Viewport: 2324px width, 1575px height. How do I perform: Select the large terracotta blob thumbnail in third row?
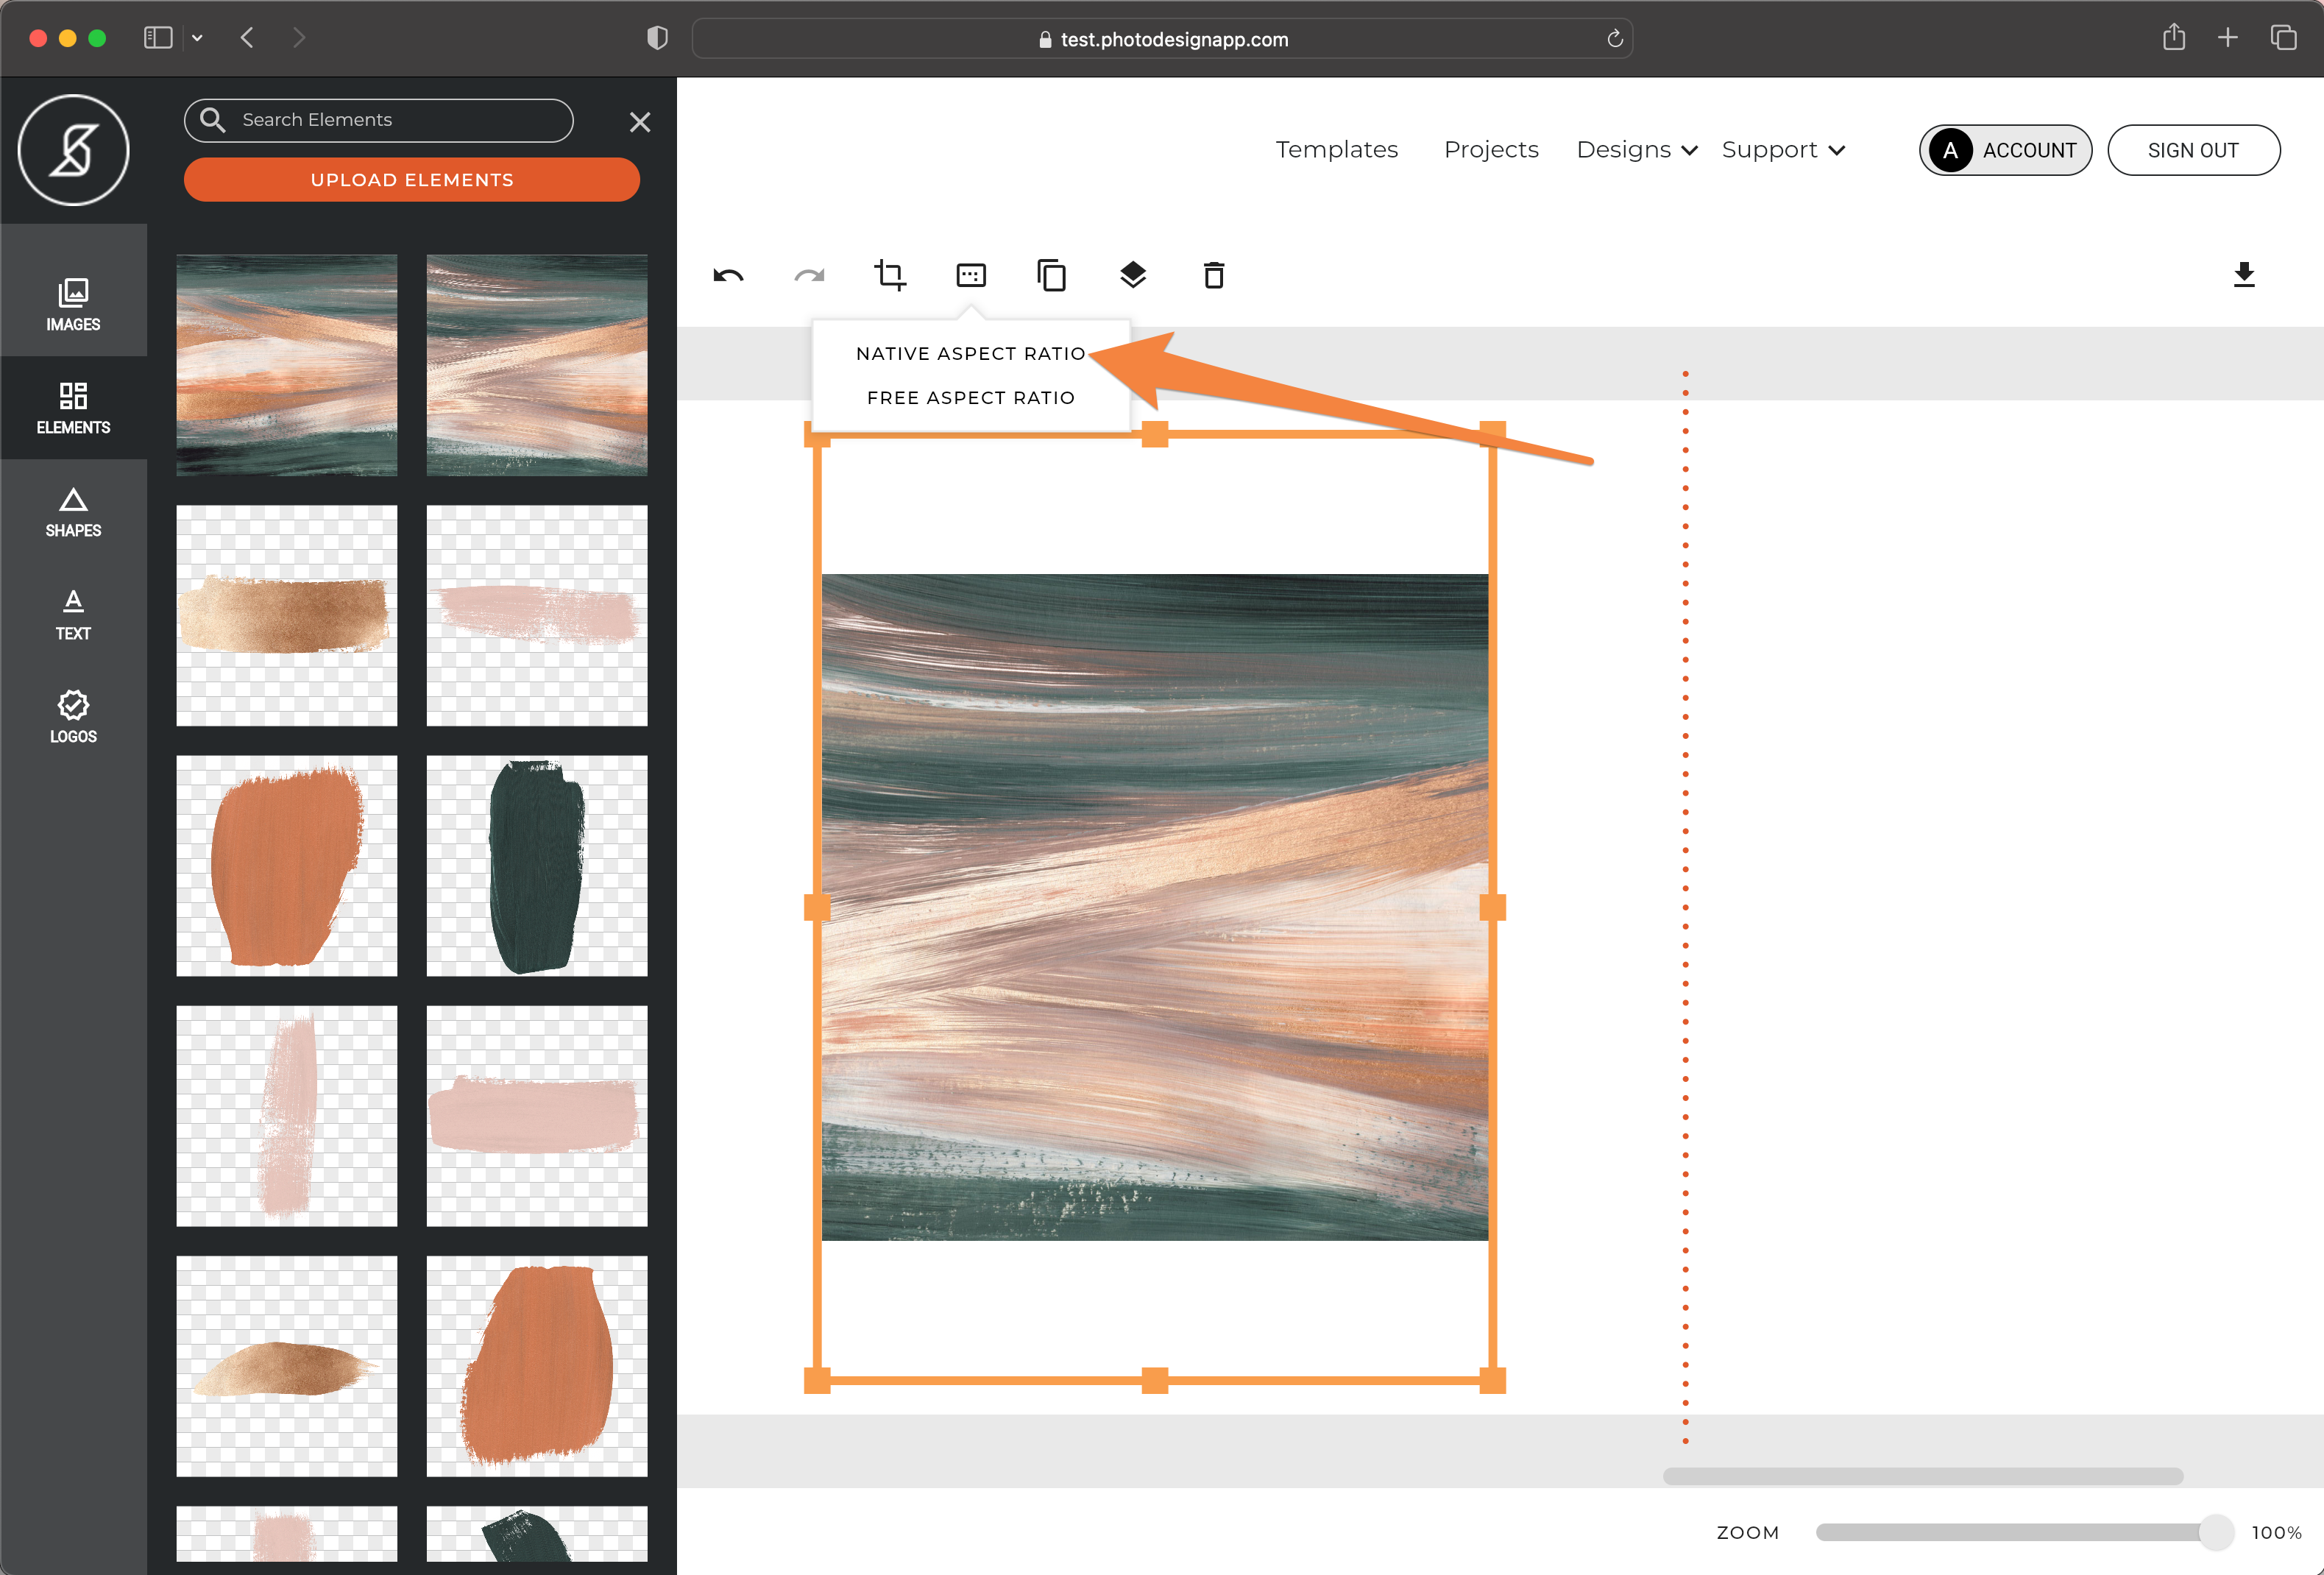pos(287,866)
